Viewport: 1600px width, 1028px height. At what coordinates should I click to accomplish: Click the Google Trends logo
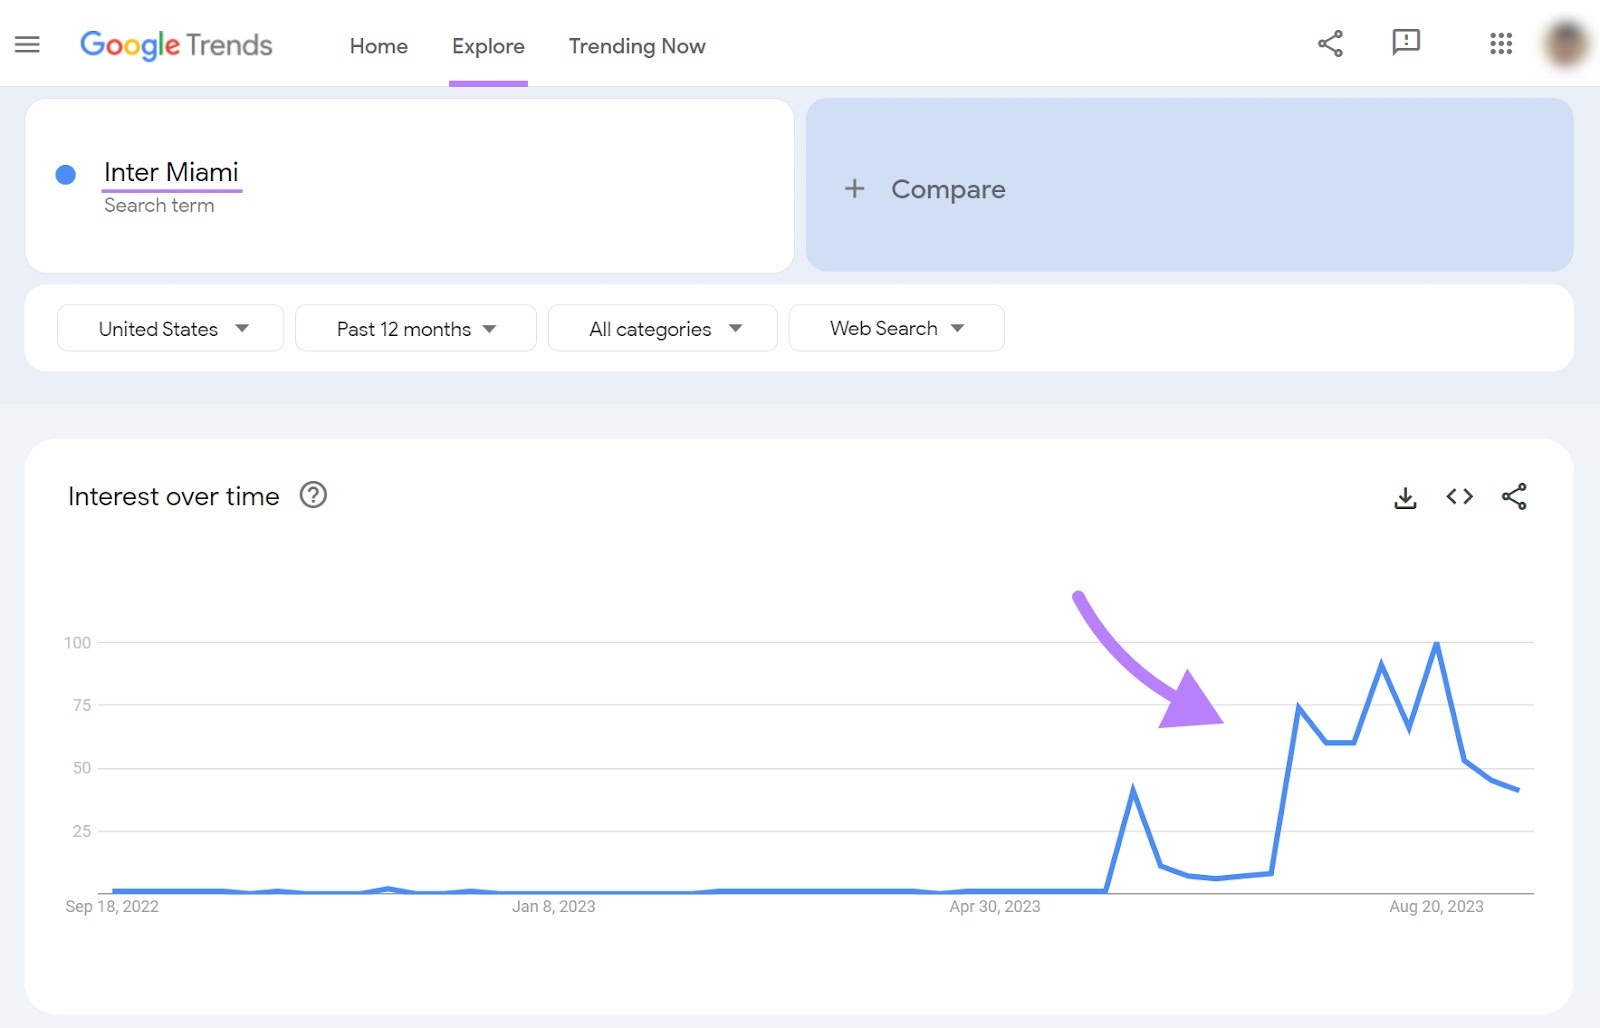(x=176, y=45)
